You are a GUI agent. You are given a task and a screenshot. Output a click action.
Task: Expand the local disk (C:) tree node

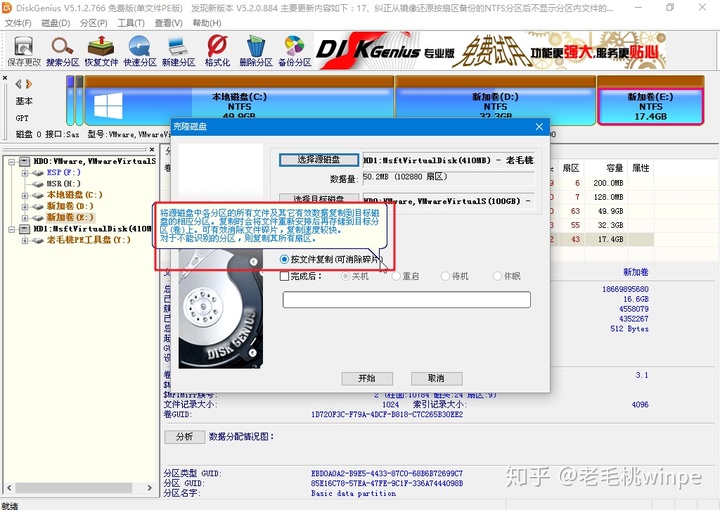click(x=25, y=196)
